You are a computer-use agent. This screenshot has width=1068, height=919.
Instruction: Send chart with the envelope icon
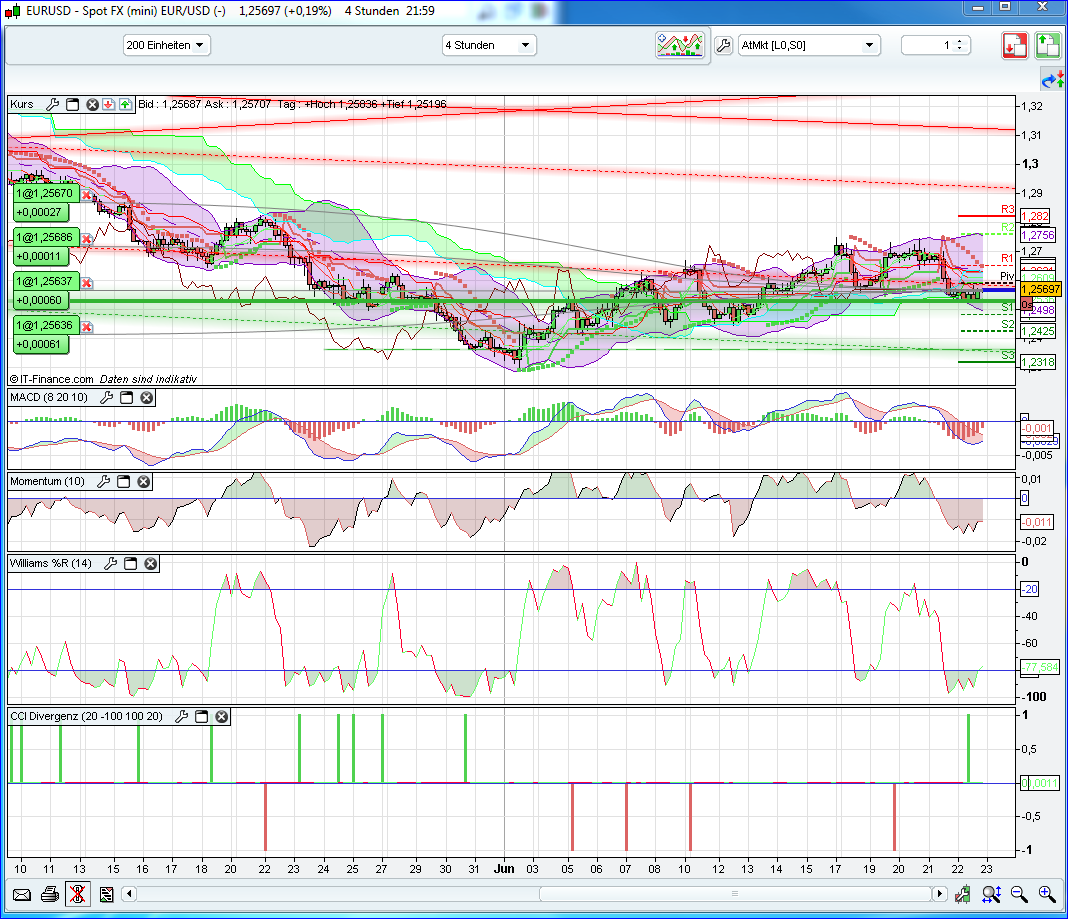[x=21, y=894]
